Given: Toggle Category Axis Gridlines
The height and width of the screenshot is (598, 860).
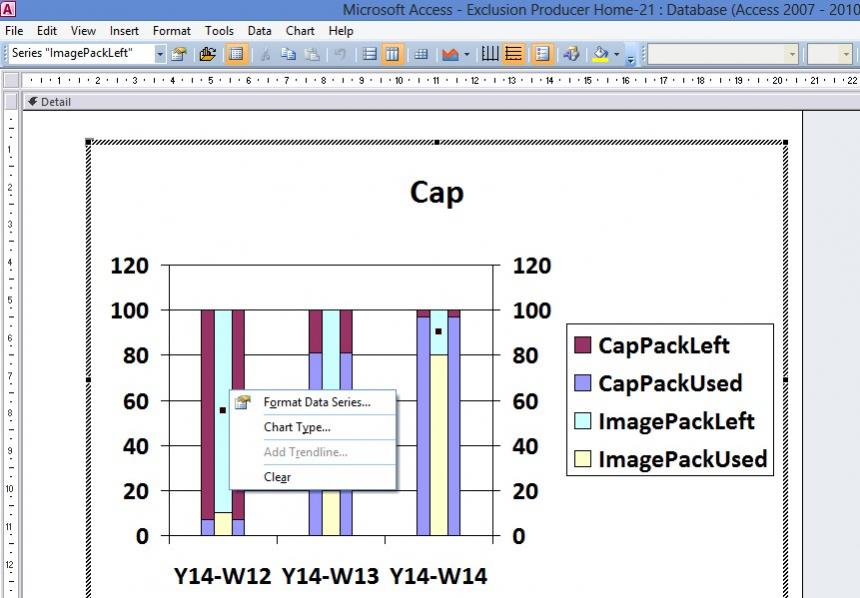Looking at the screenshot, I should 490,54.
